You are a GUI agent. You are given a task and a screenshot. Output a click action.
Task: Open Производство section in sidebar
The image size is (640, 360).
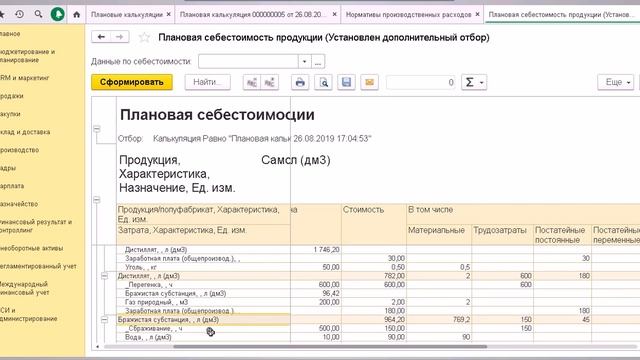pos(19,150)
